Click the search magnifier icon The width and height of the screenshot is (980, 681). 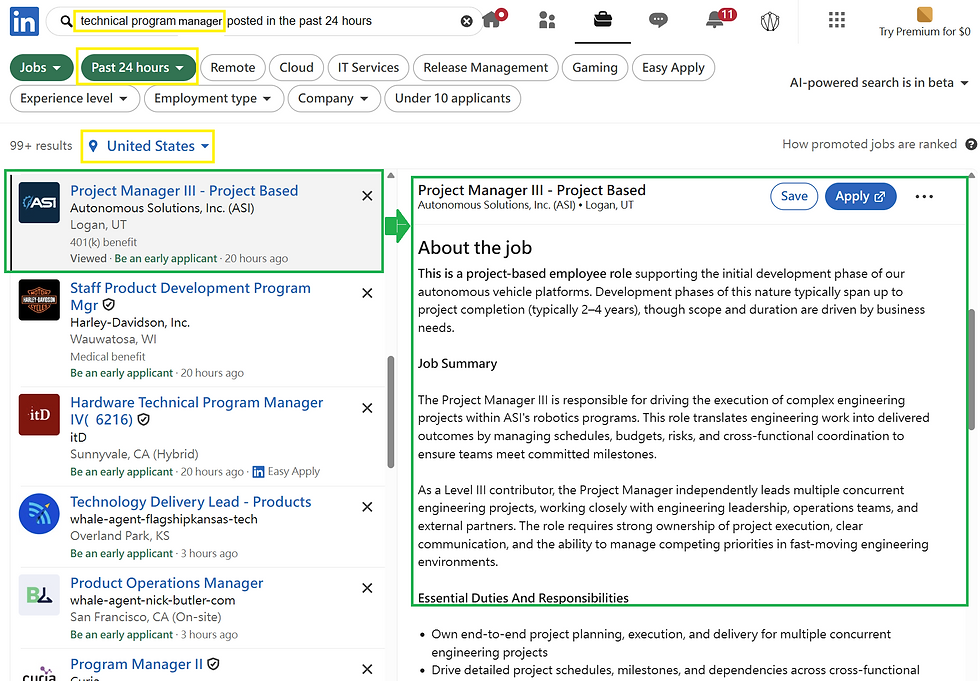point(66,21)
